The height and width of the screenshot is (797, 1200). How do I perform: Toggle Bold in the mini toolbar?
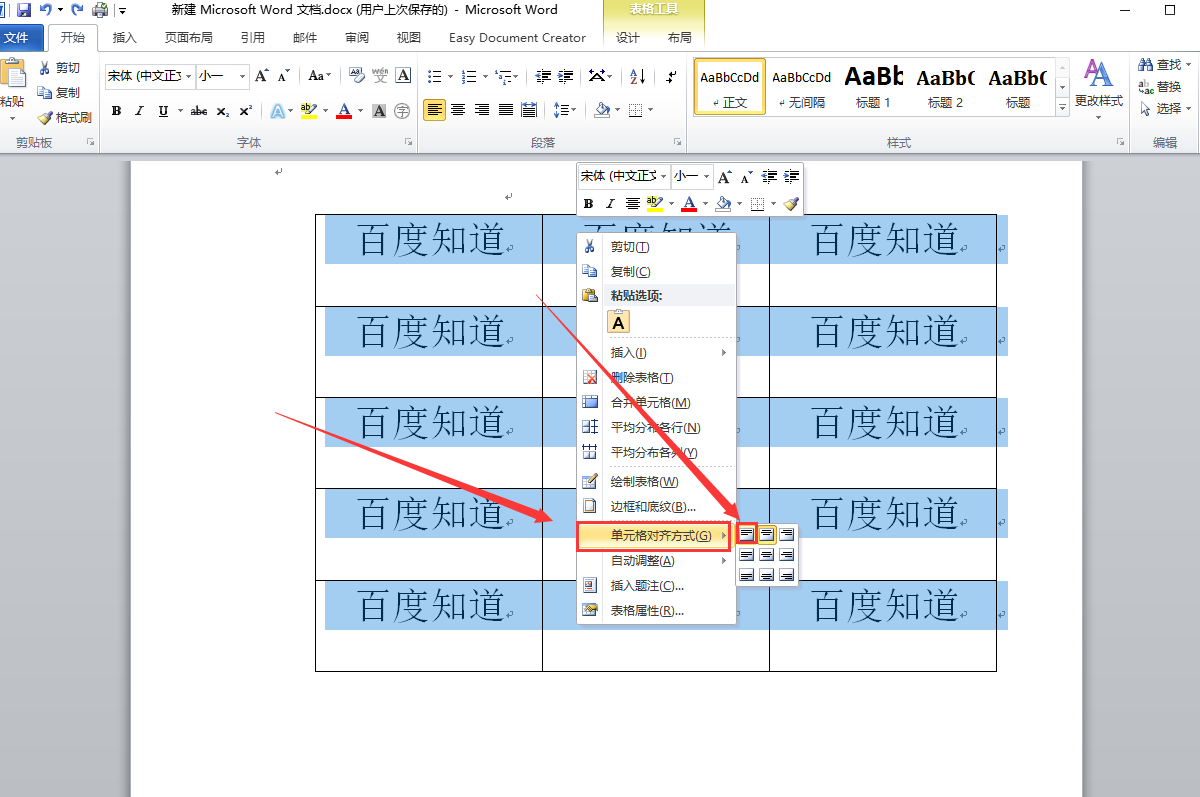click(x=588, y=204)
